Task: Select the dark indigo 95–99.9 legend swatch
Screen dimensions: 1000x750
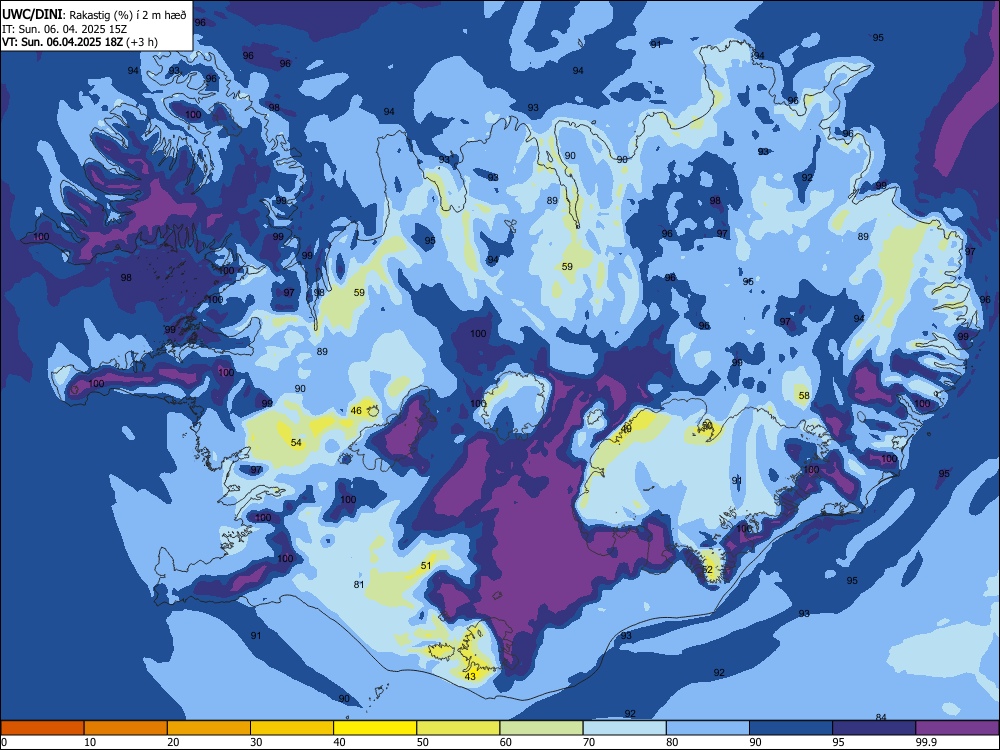Action: point(874,728)
